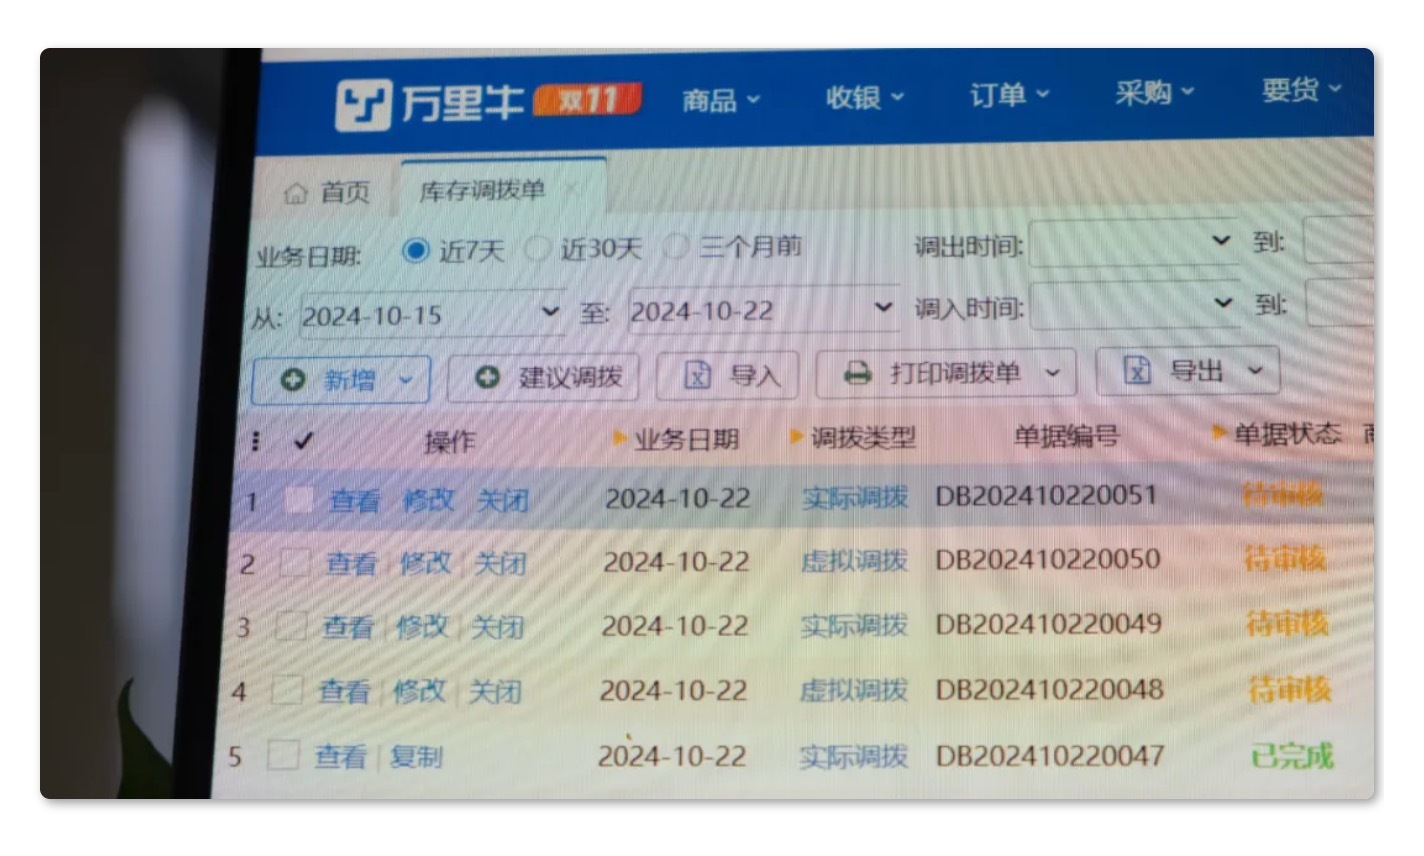Sort by 业务日期 column header
1424x856 pixels.
click(685, 439)
